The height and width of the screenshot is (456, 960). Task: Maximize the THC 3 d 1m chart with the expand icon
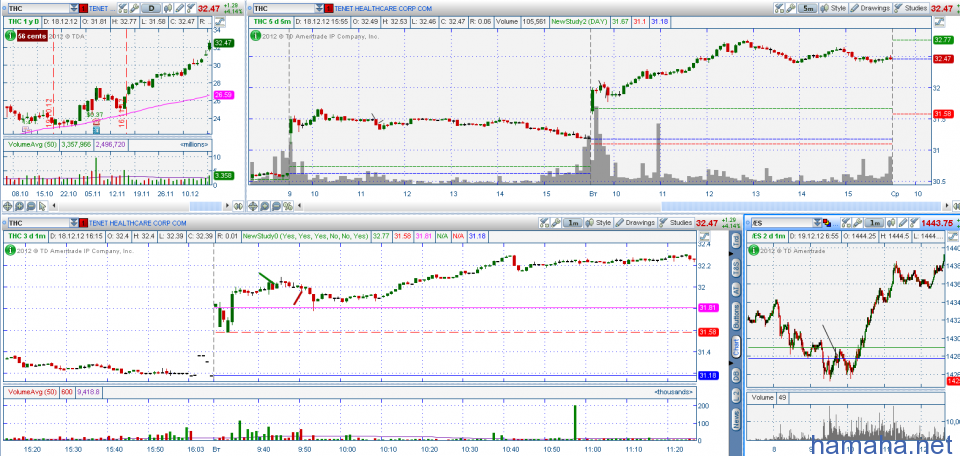(705, 236)
